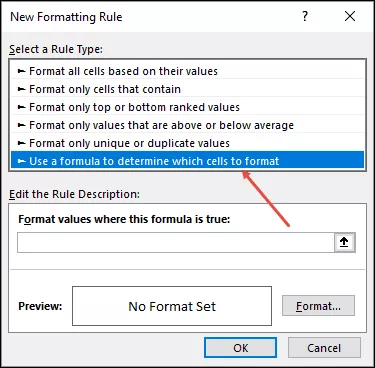The image size is (375, 368).
Task: Click arrow bullet beside 'unique or duplicate values' rule
Action: tap(21, 143)
